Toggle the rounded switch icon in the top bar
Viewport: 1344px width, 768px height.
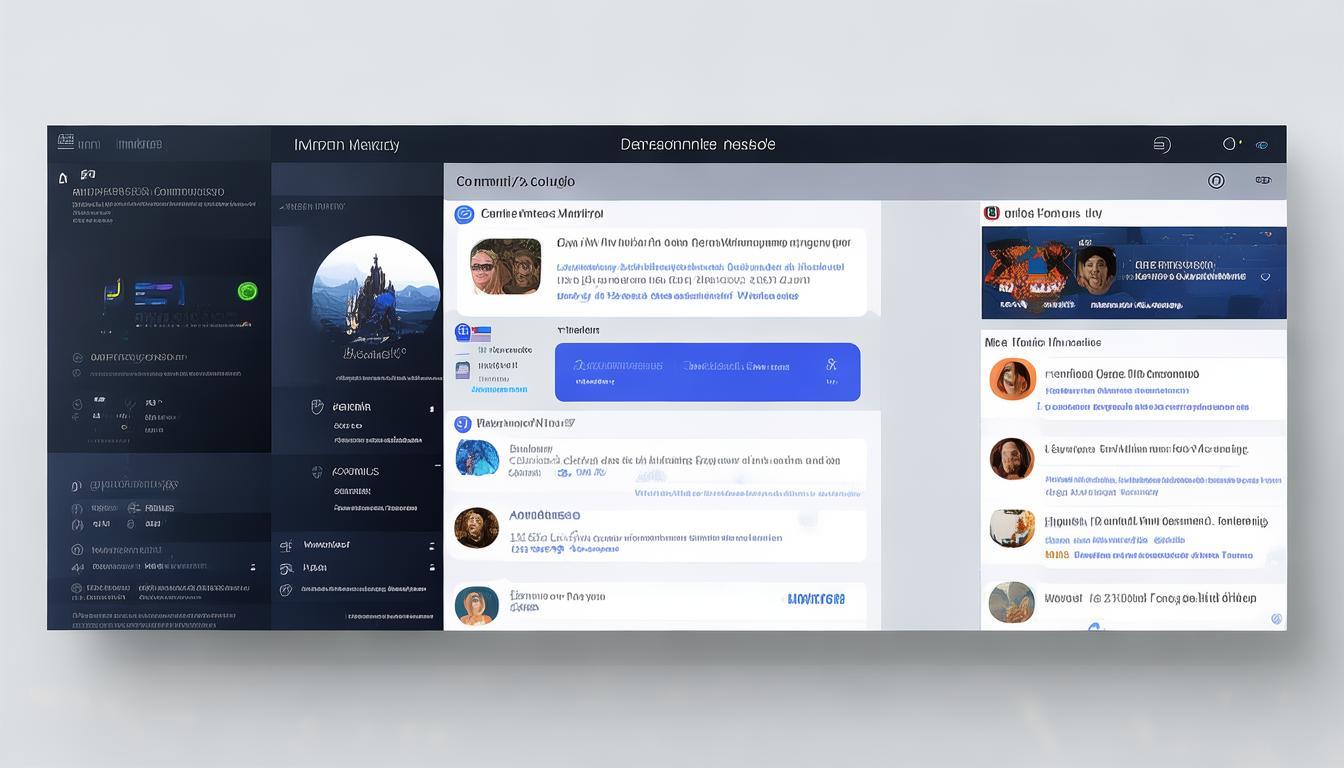(1161, 144)
